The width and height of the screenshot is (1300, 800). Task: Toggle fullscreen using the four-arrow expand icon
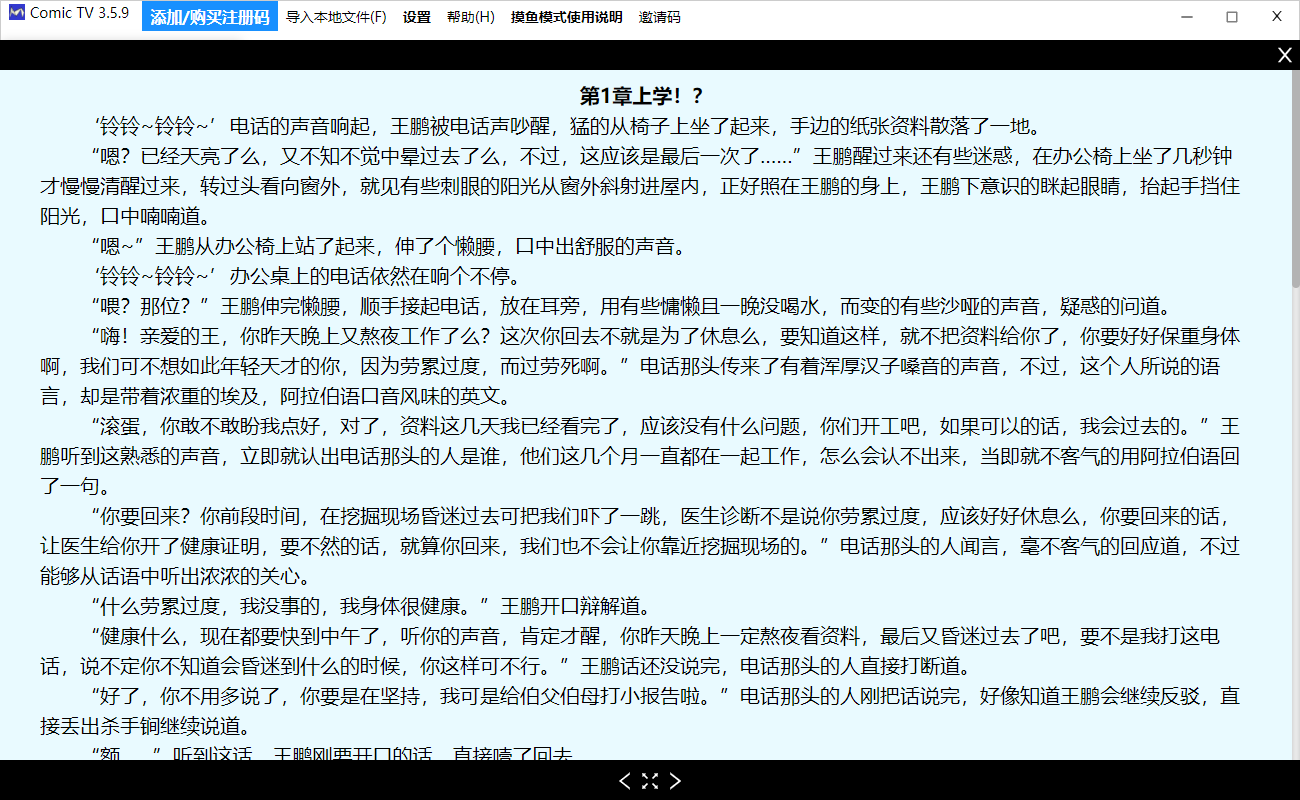coord(650,781)
